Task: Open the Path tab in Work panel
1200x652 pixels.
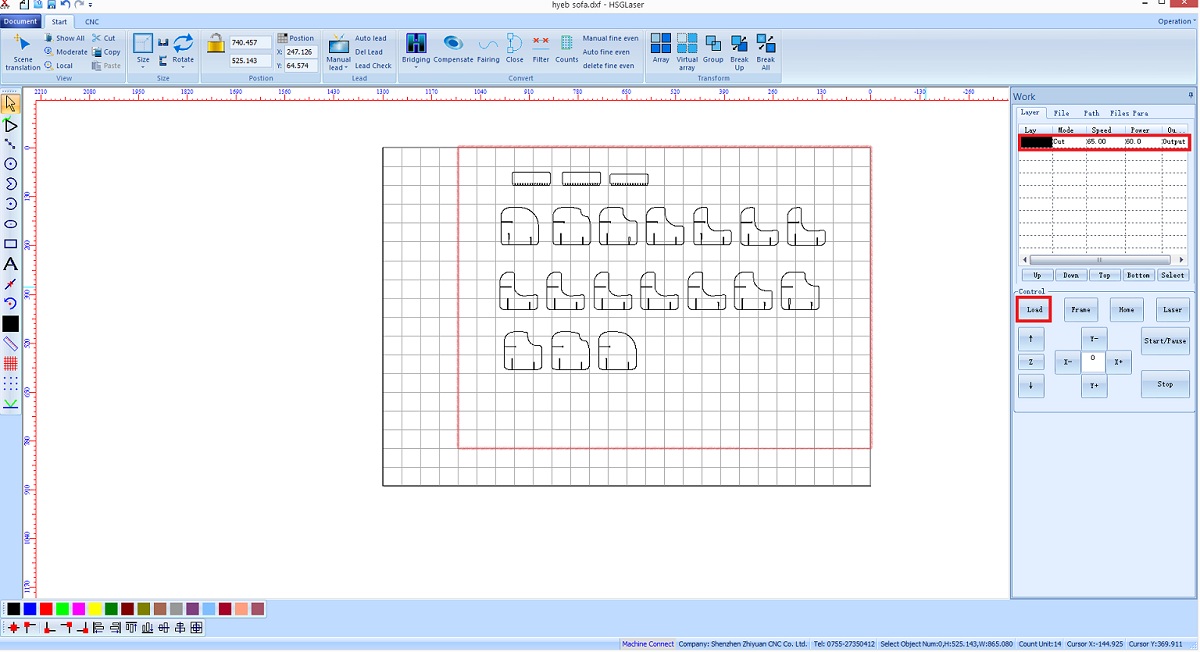Action: (x=1091, y=113)
